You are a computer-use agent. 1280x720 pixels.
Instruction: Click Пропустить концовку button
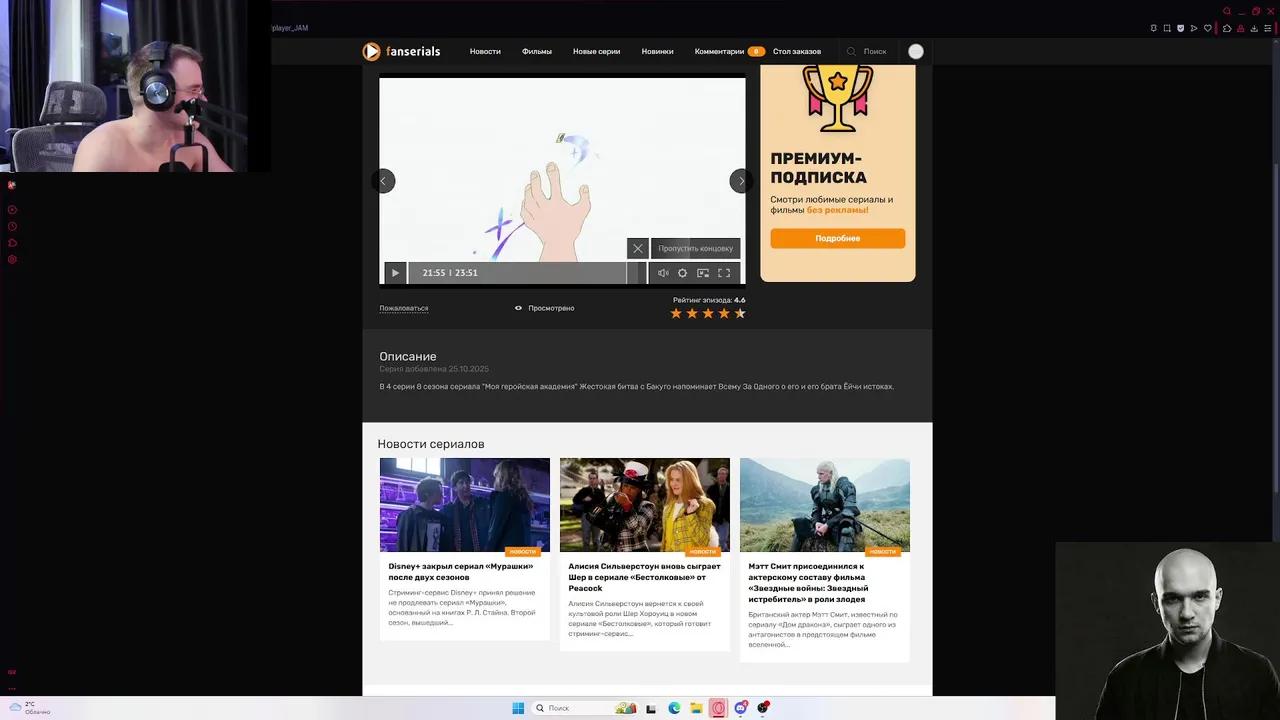[x=695, y=248]
